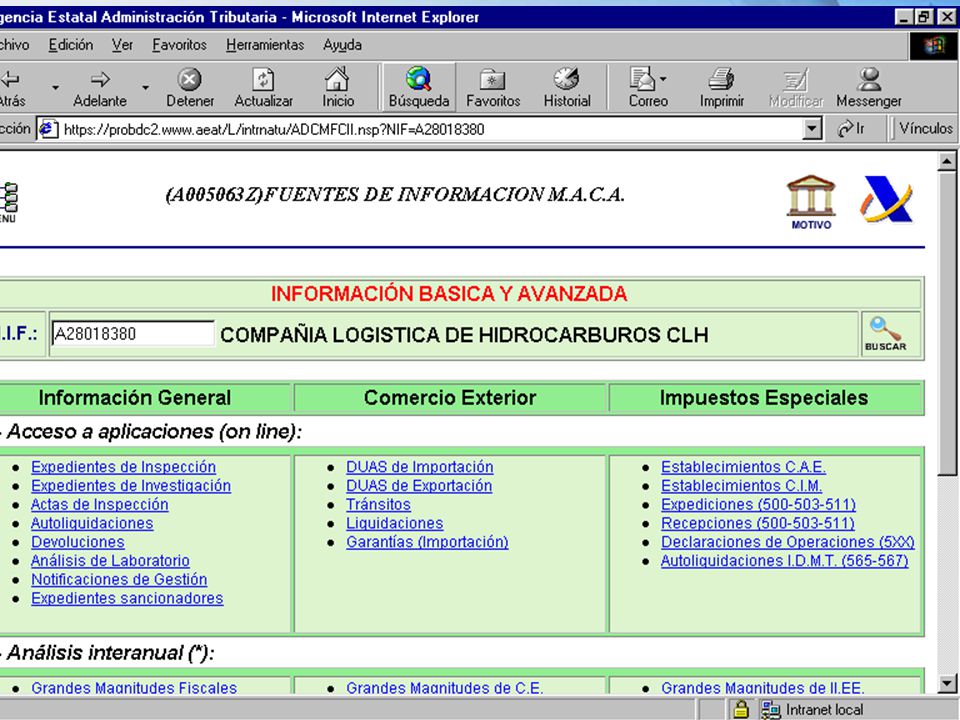Select the Información General header
960x720 pixels.
(x=135, y=398)
